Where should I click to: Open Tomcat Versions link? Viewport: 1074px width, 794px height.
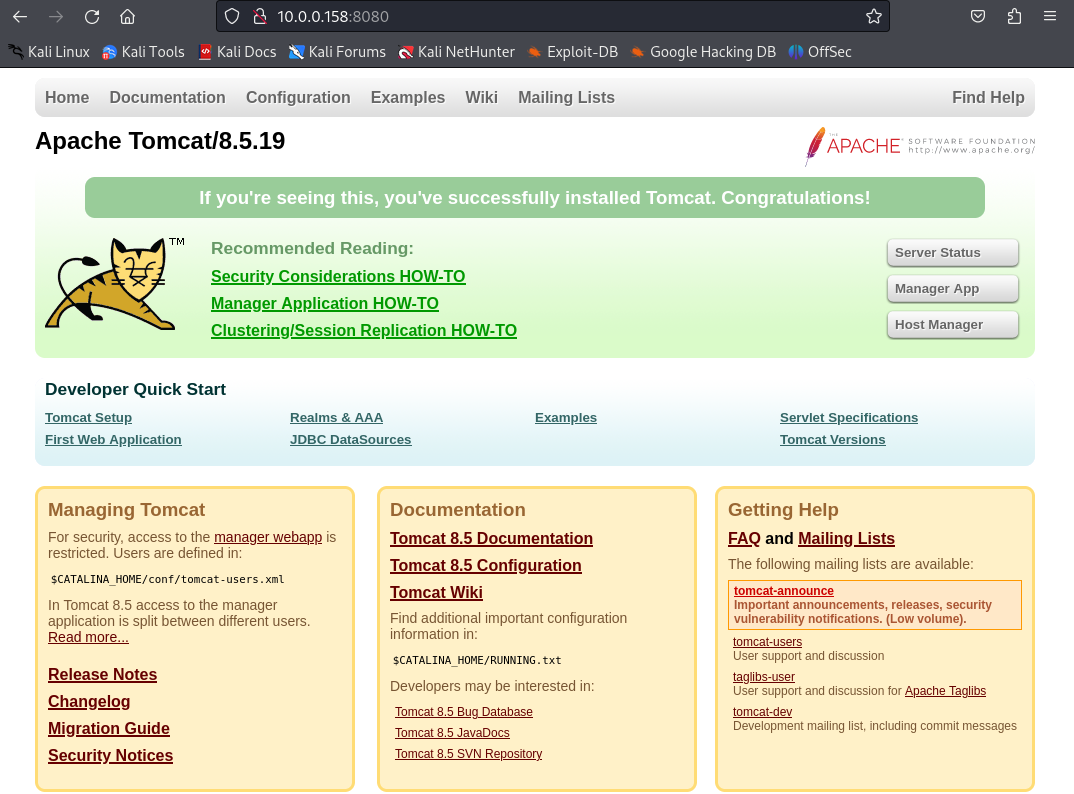point(832,440)
